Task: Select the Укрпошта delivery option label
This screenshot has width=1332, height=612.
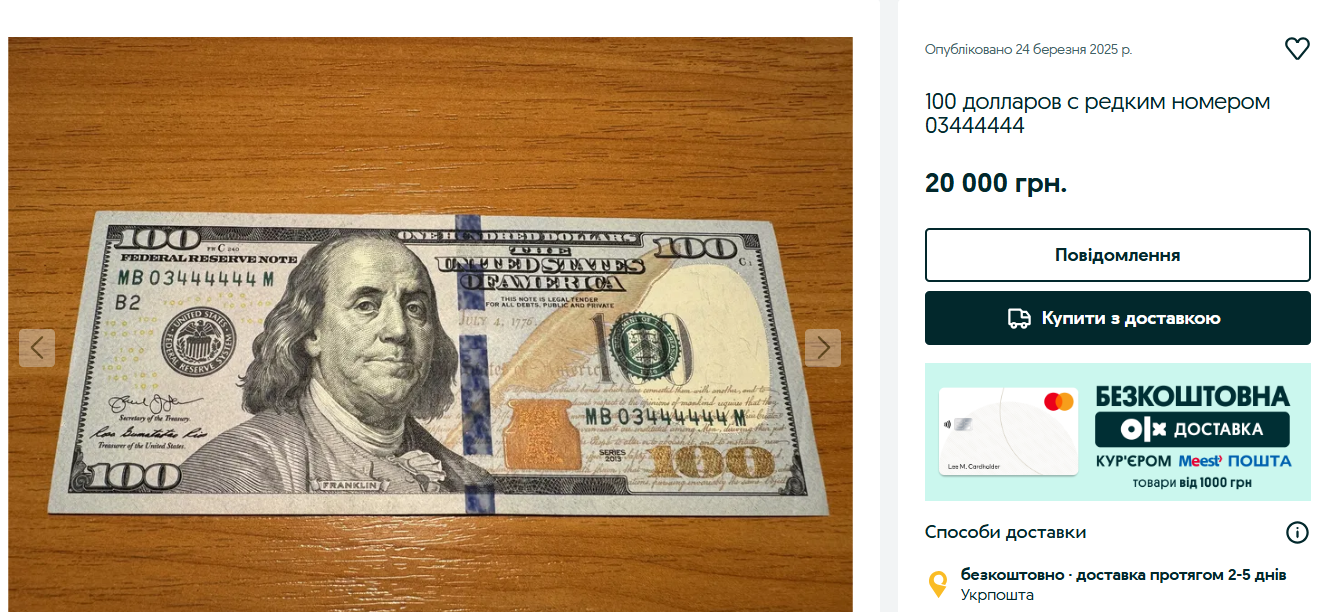Action: (x=997, y=595)
